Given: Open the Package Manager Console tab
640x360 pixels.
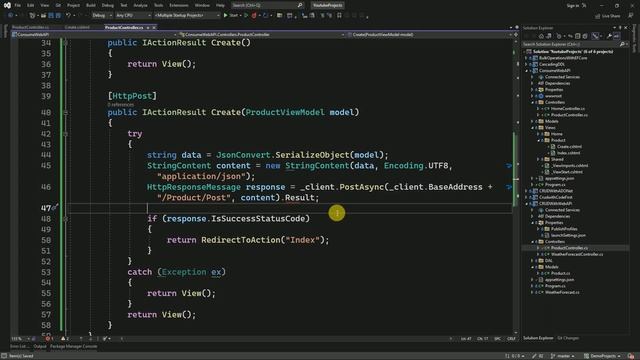Looking at the screenshot, I should tap(74, 347).
